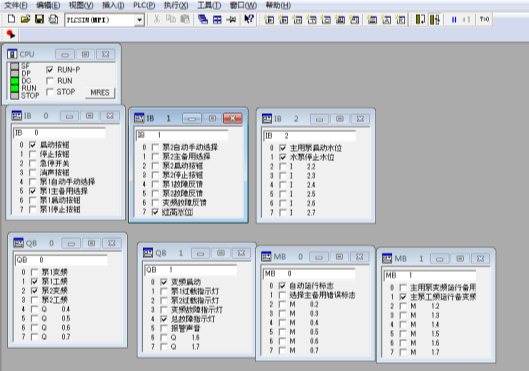Toggle bit 5 泵1主备用选择 in IB 0
This screenshot has height=371, width=529.
pos(32,191)
